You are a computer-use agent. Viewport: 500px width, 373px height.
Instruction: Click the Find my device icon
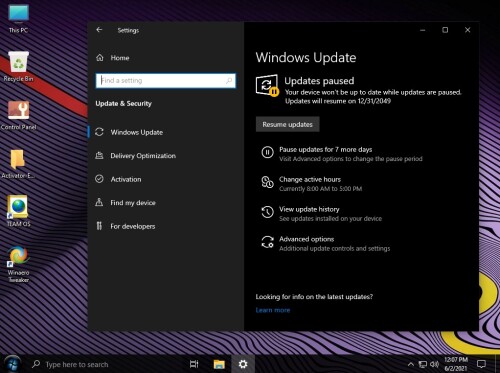pyautogui.click(x=99, y=202)
